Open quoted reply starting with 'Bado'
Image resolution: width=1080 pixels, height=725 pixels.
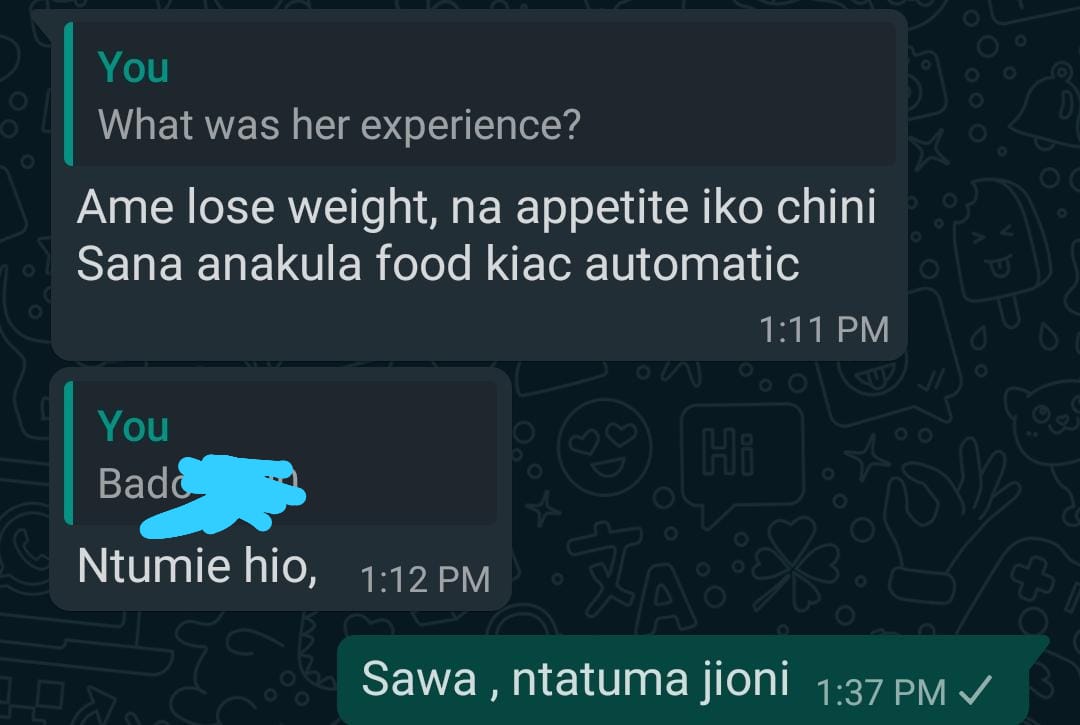(280, 452)
